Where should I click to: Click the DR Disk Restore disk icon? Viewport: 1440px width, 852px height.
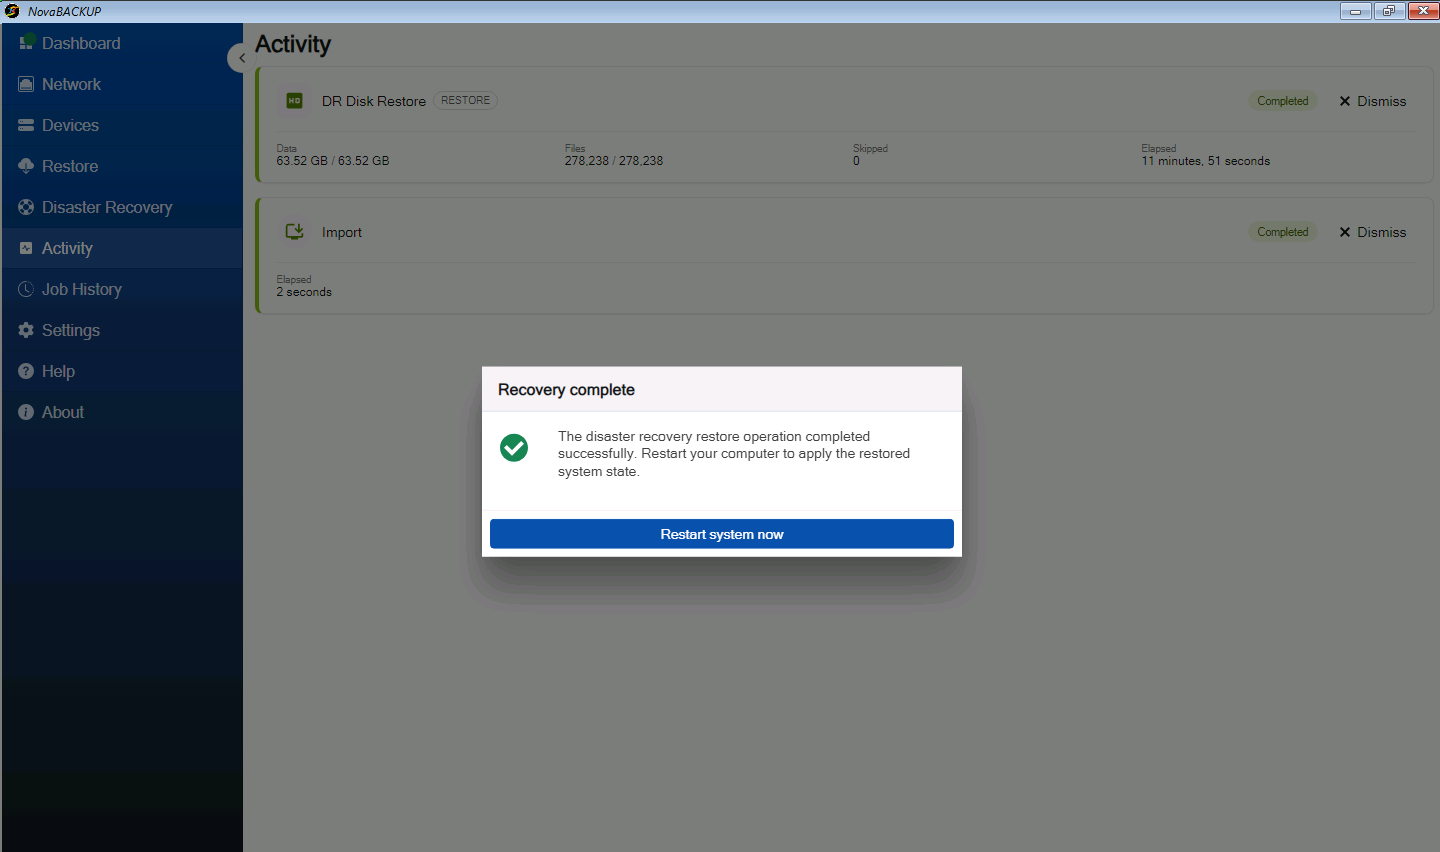click(294, 101)
